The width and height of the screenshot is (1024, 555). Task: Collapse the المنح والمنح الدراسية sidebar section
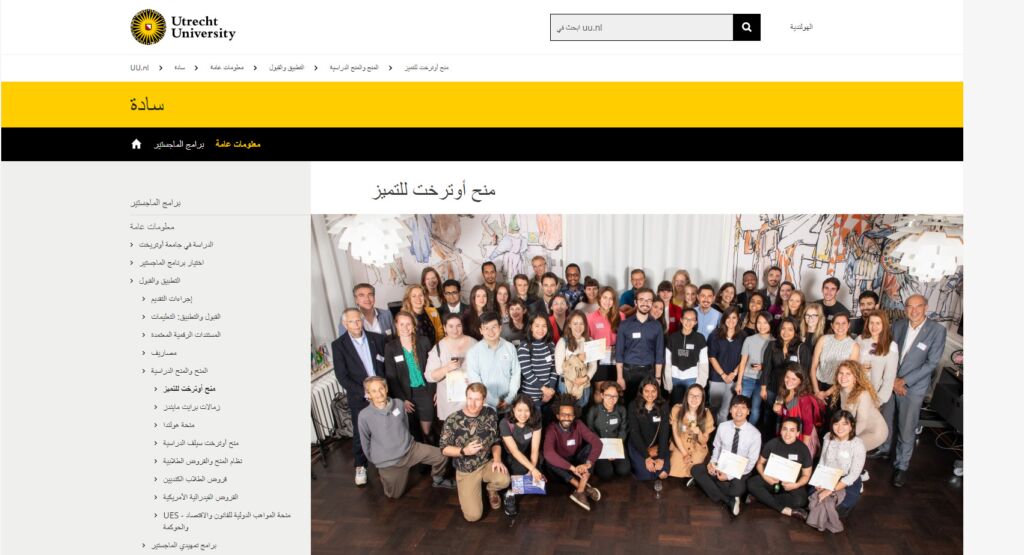coord(144,371)
